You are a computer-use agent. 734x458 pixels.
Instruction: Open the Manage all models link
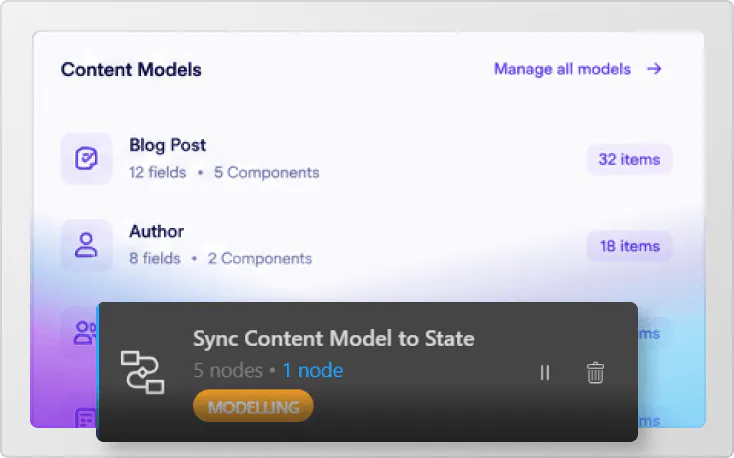point(562,69)
